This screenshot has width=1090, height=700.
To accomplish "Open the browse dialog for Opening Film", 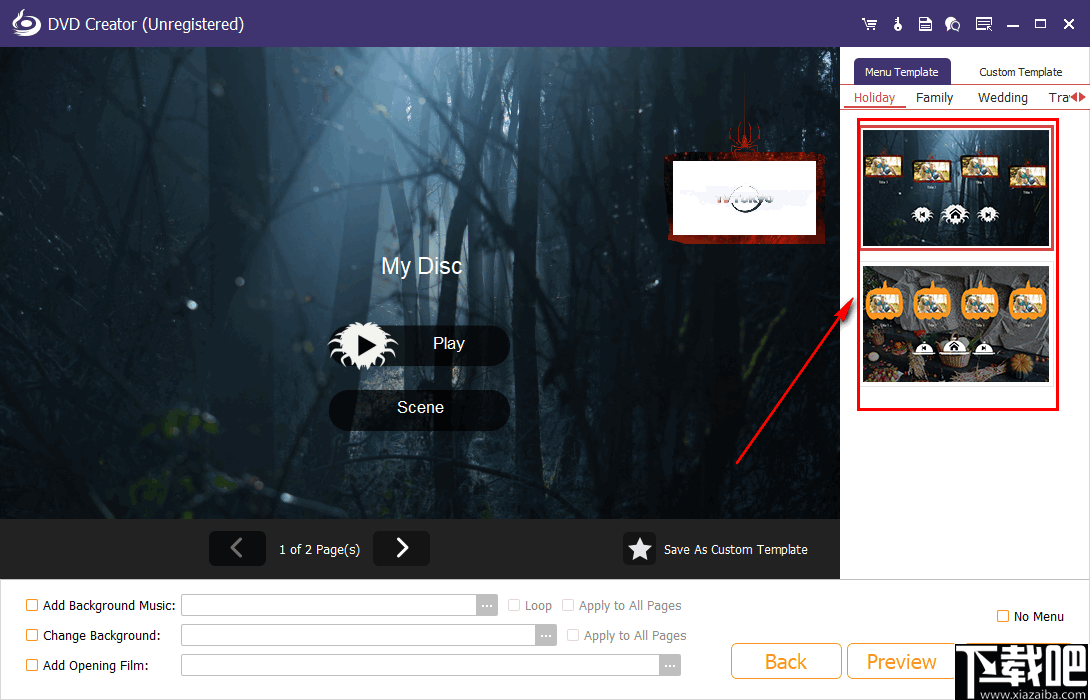I will pyautogui.click(x=670, y=665).
